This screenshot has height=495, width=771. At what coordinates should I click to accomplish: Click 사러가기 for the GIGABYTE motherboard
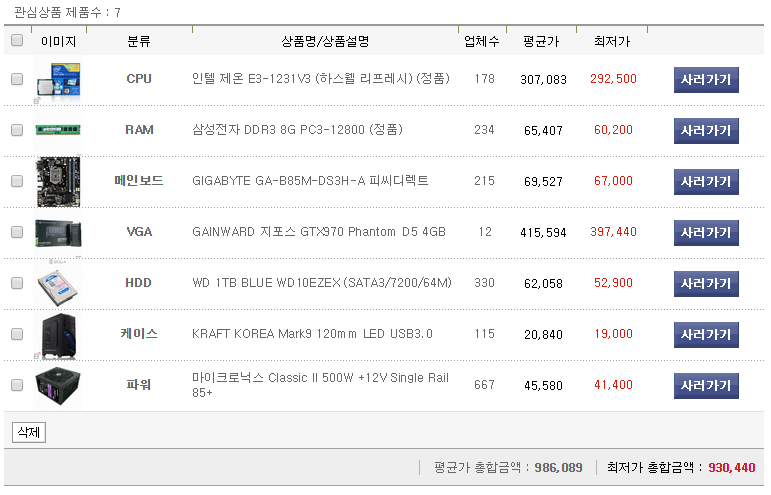(706, 182)
